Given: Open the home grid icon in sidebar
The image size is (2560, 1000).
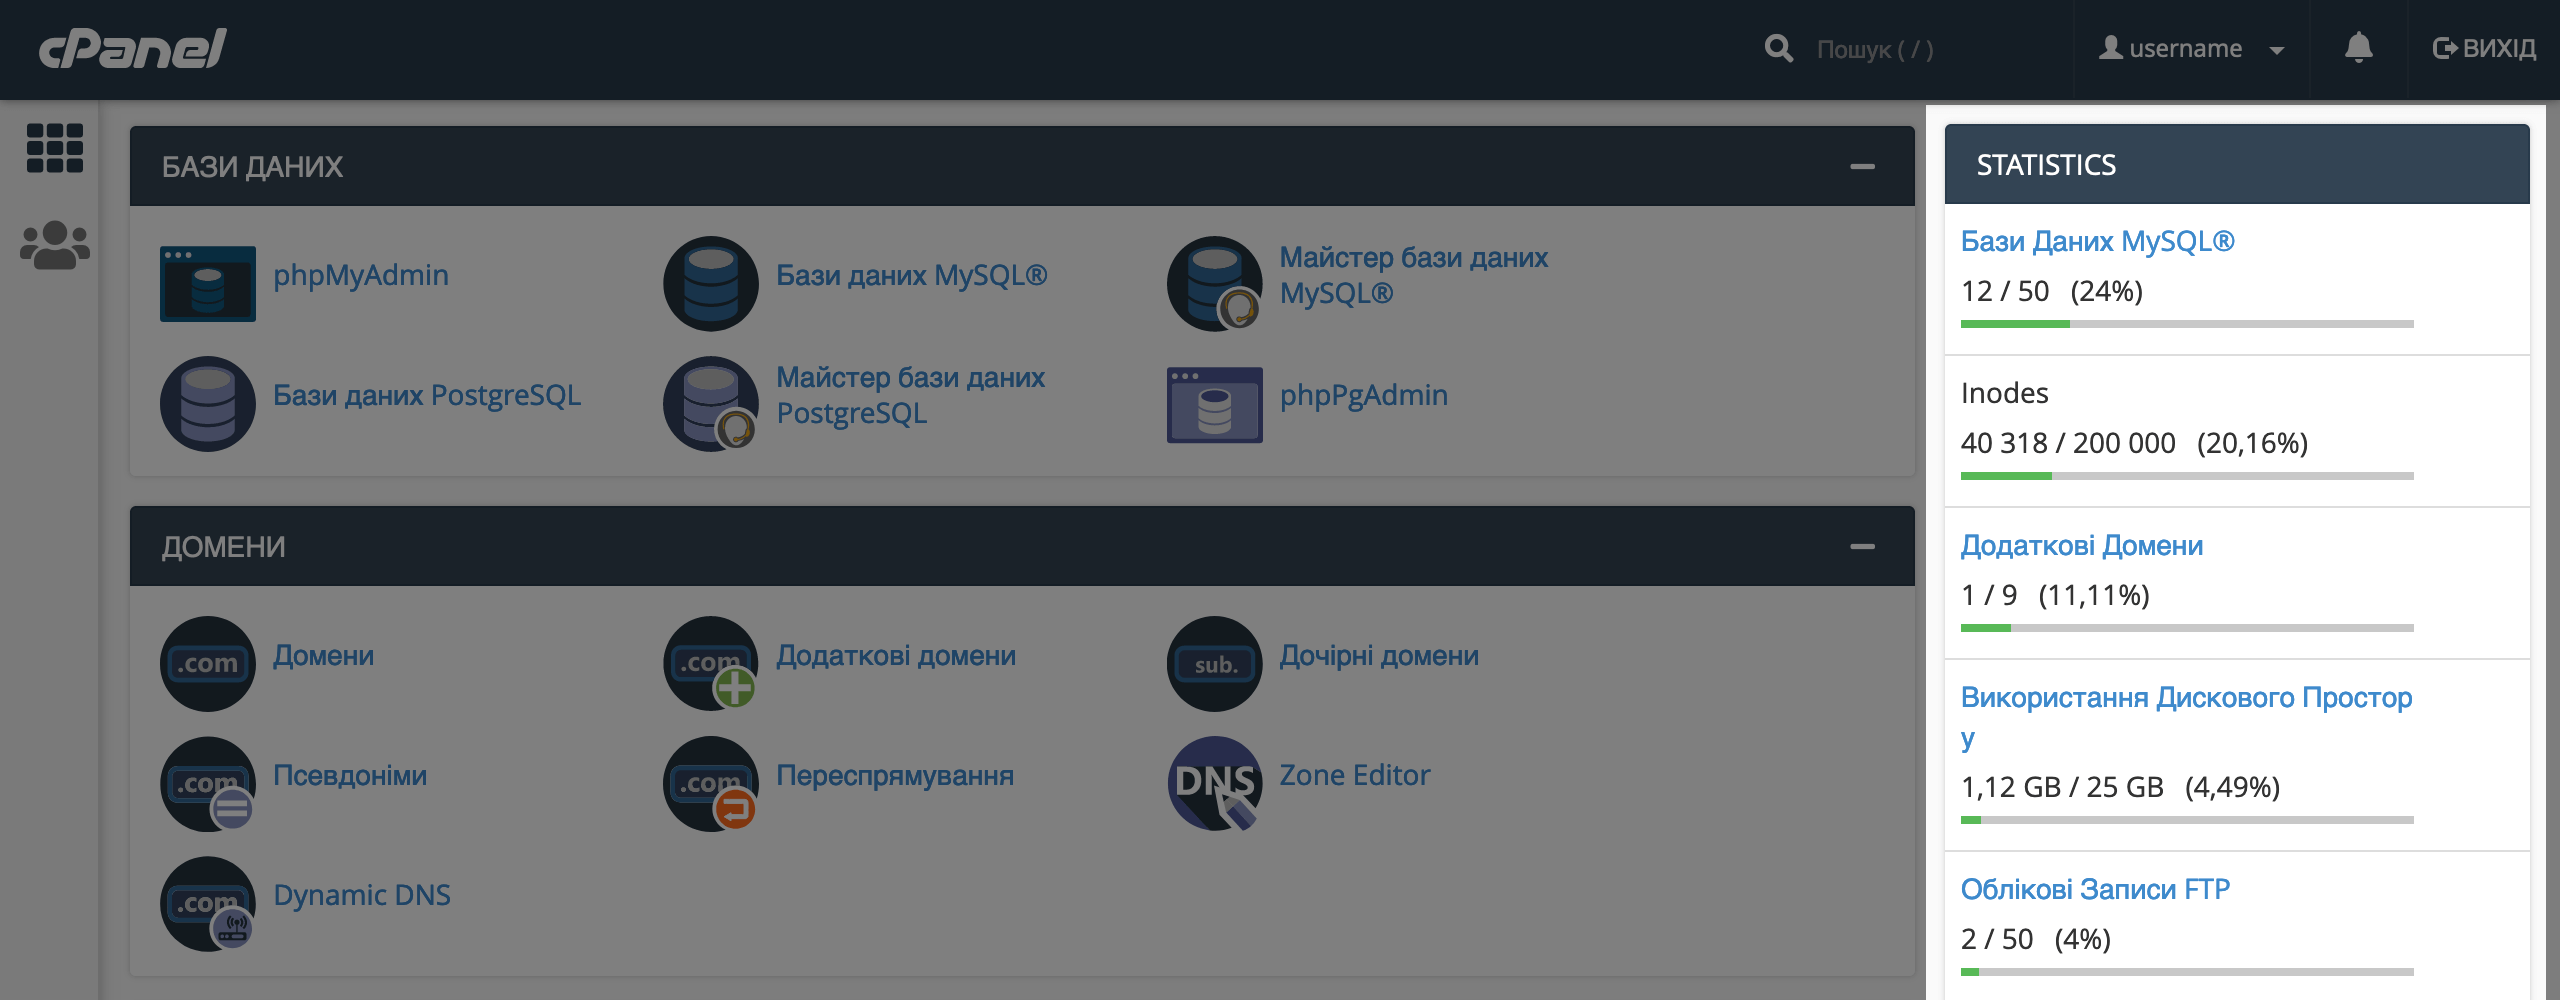Looking at the screenshot, I should click(x=55, y=148).
